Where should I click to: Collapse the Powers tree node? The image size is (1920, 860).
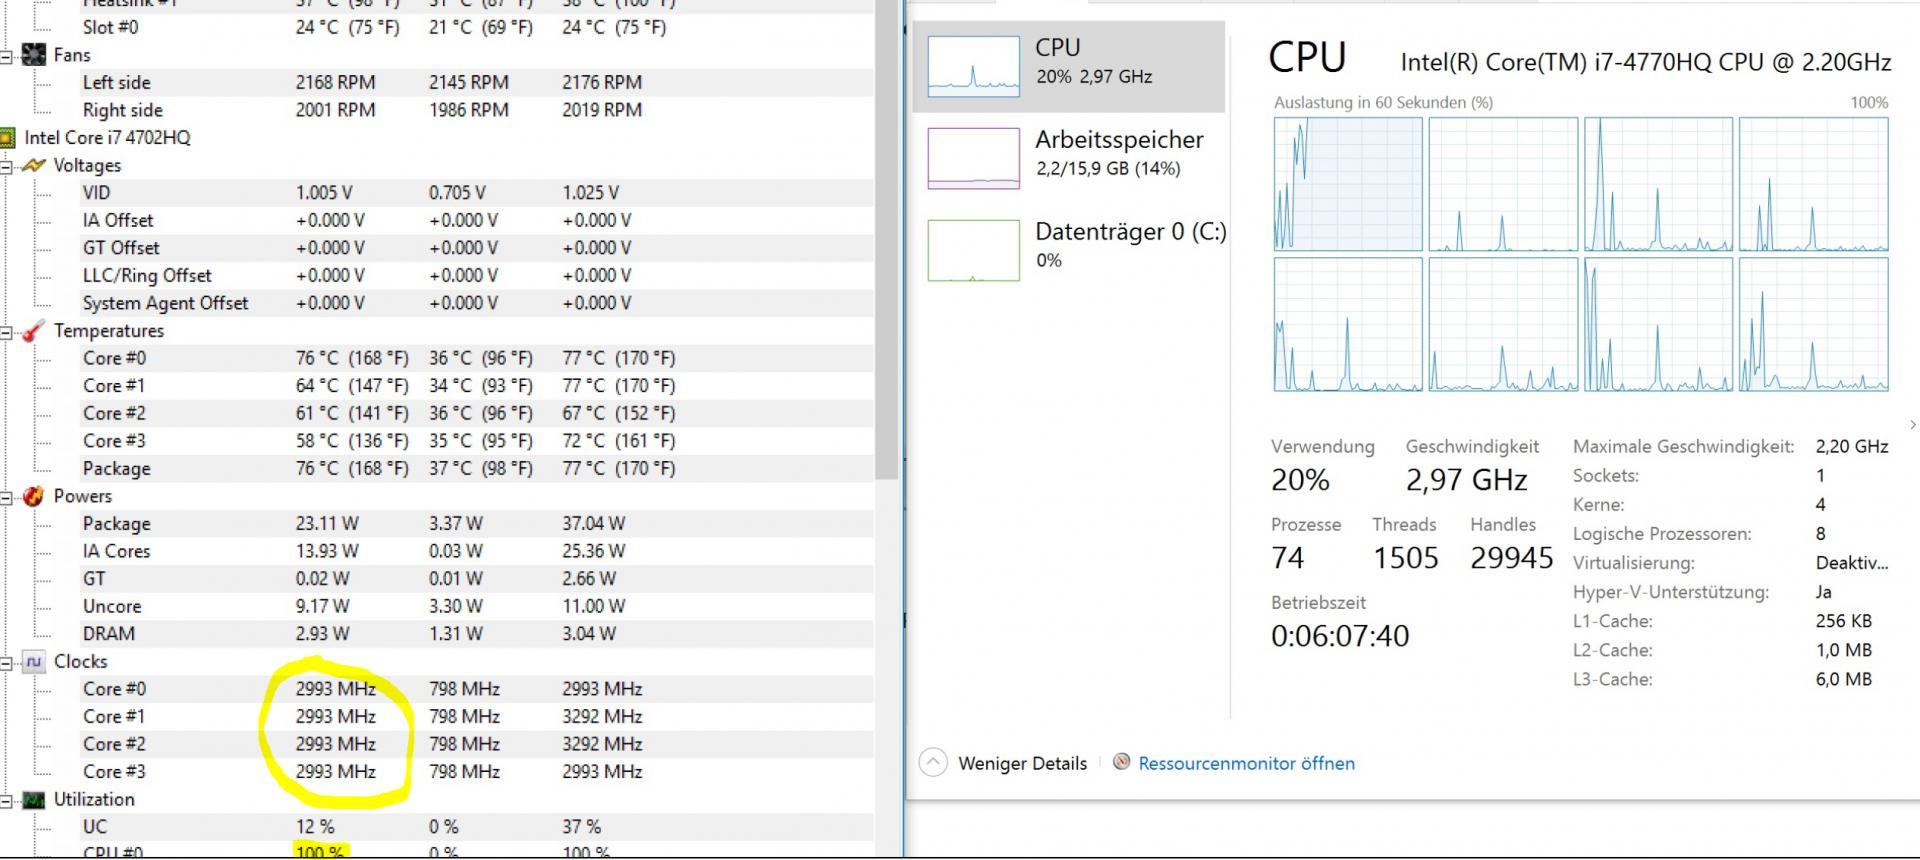click(x=6, y=496)
